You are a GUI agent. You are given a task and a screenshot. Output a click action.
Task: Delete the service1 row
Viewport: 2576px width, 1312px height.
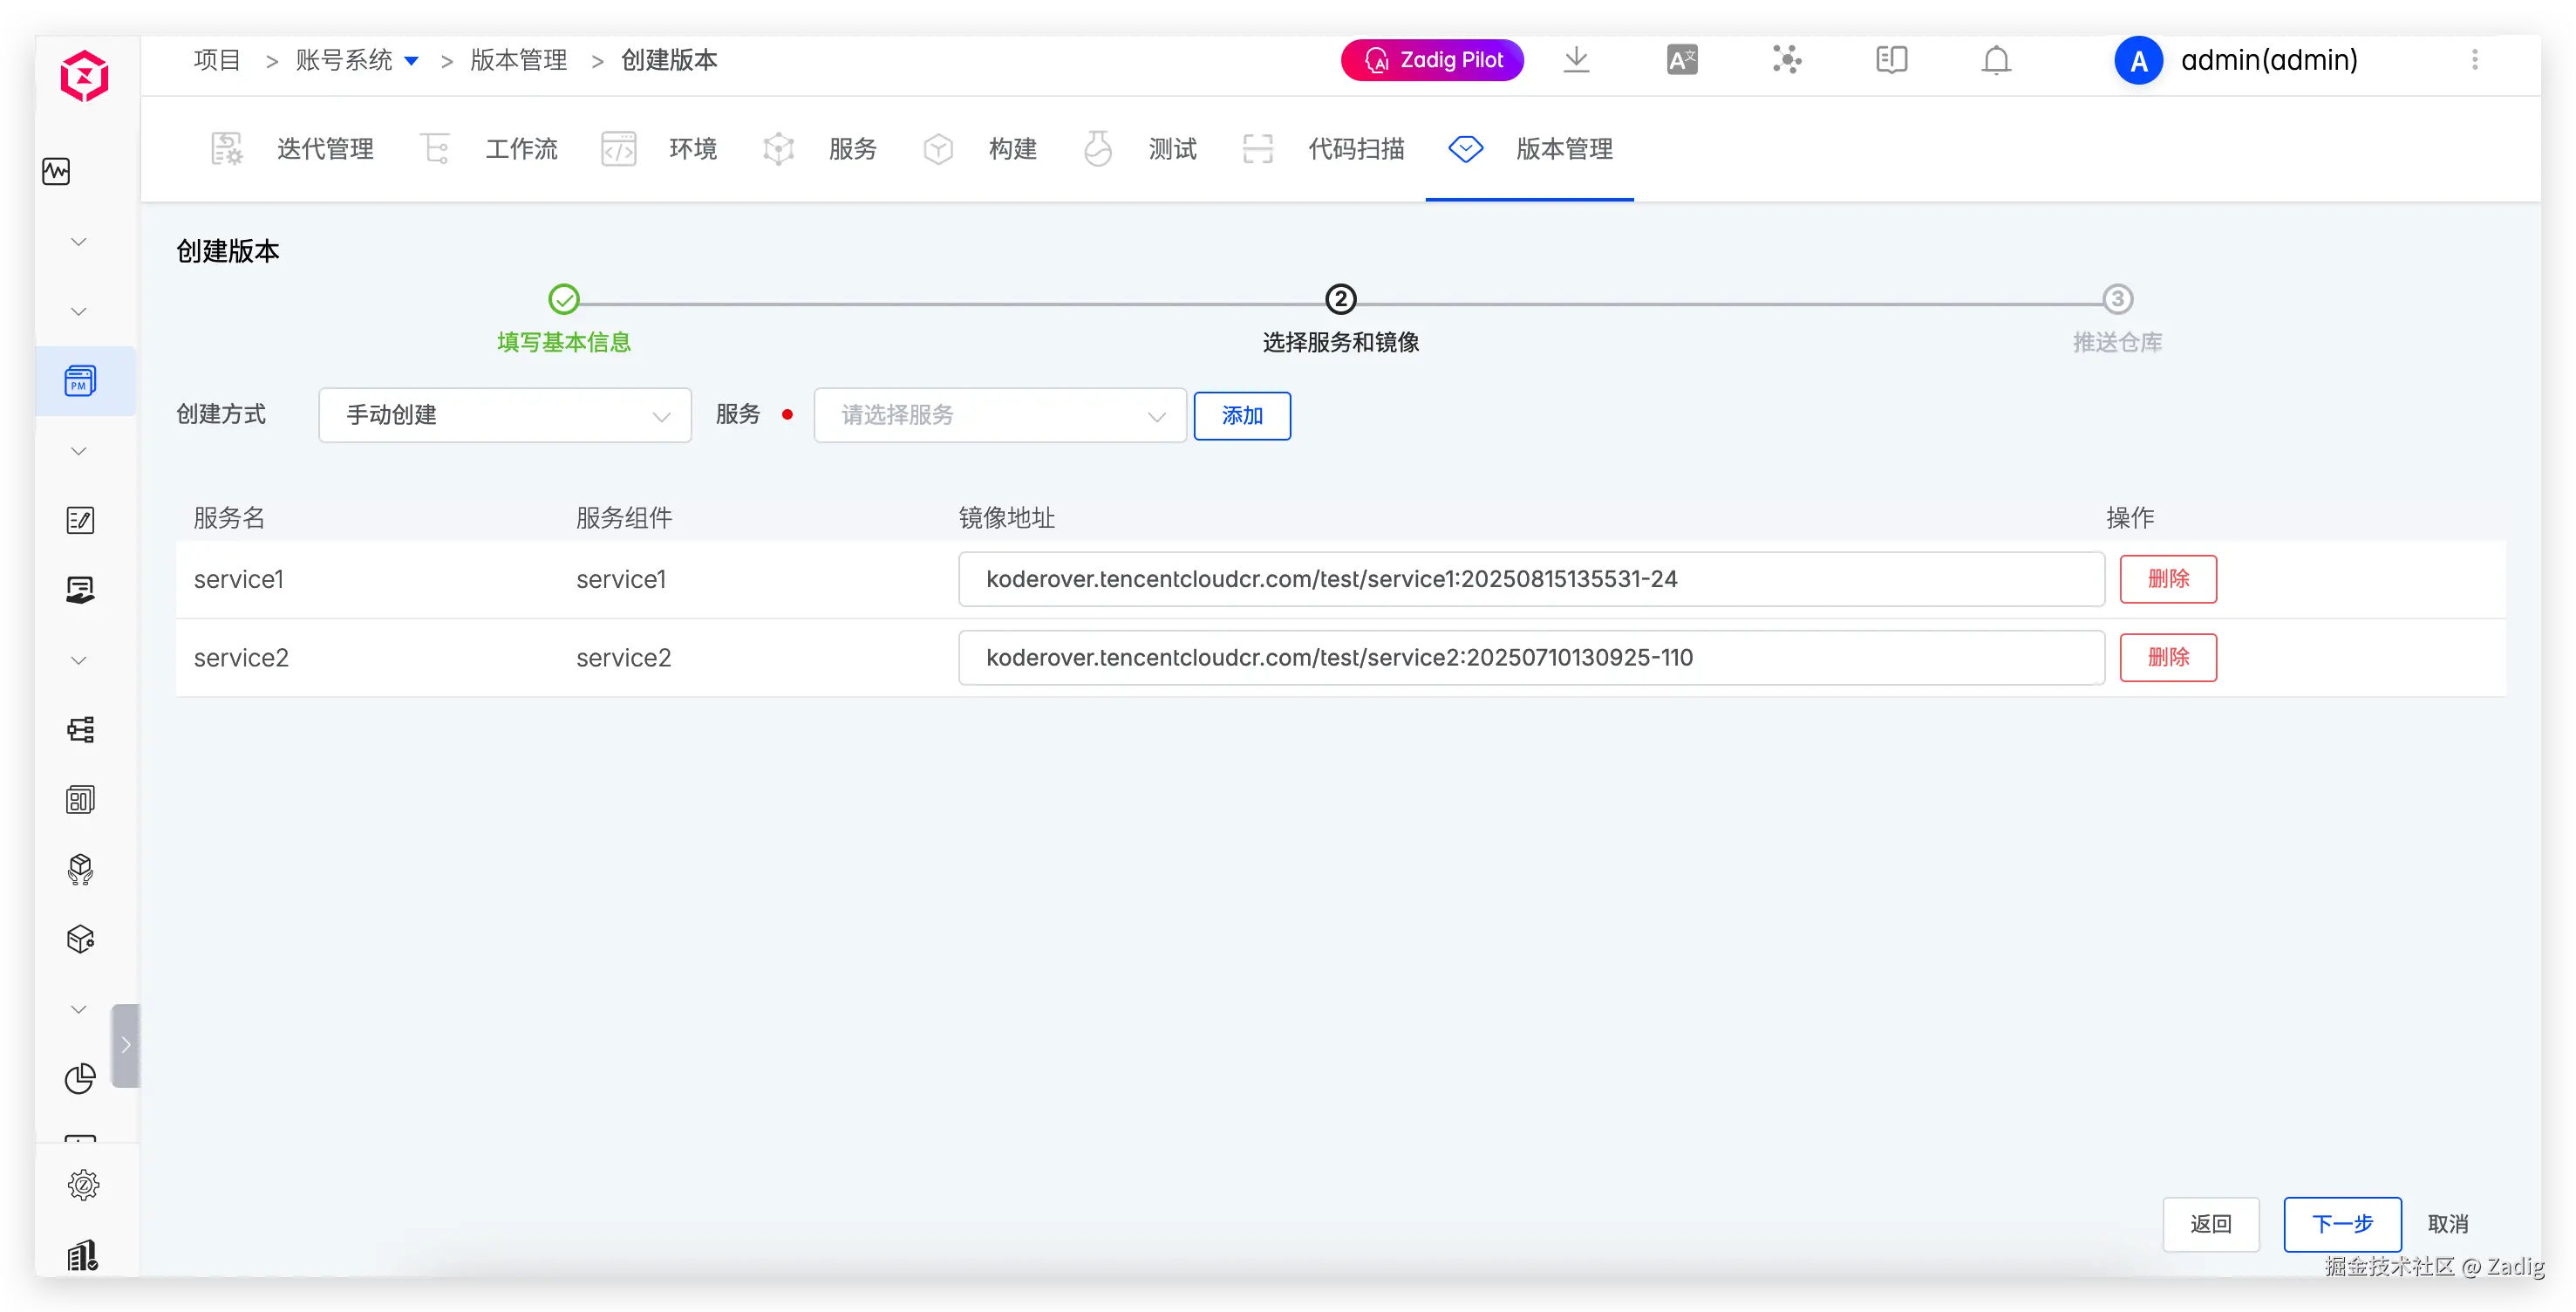[2168, 579]
